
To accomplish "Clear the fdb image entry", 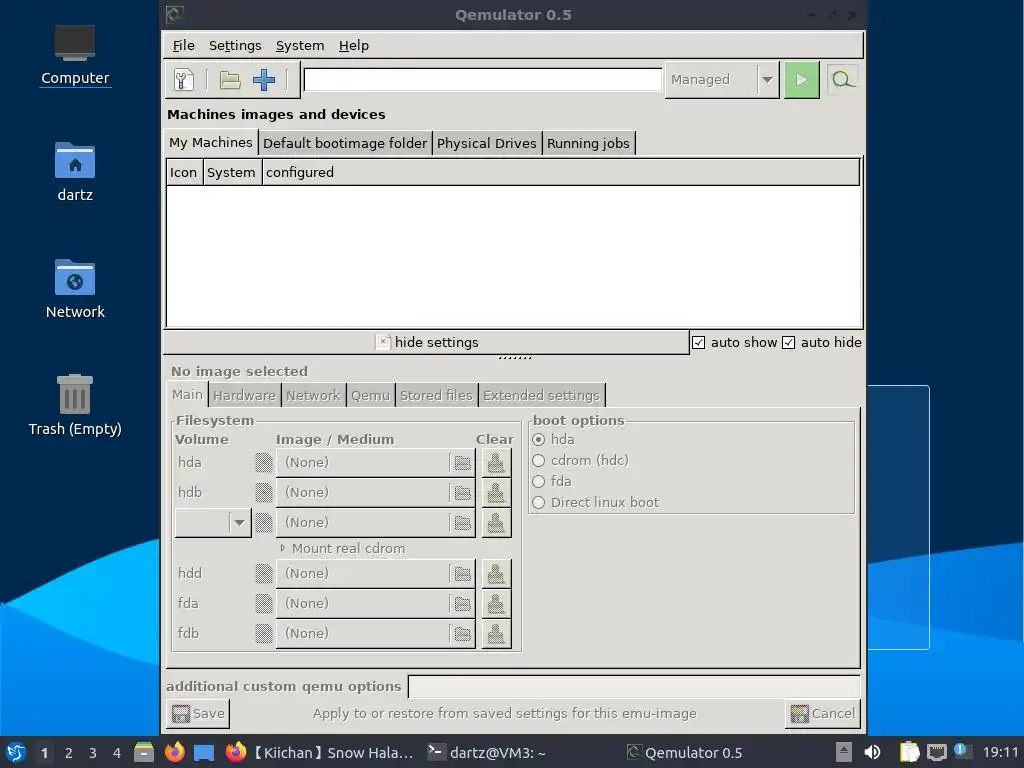I will pos(496,633).
